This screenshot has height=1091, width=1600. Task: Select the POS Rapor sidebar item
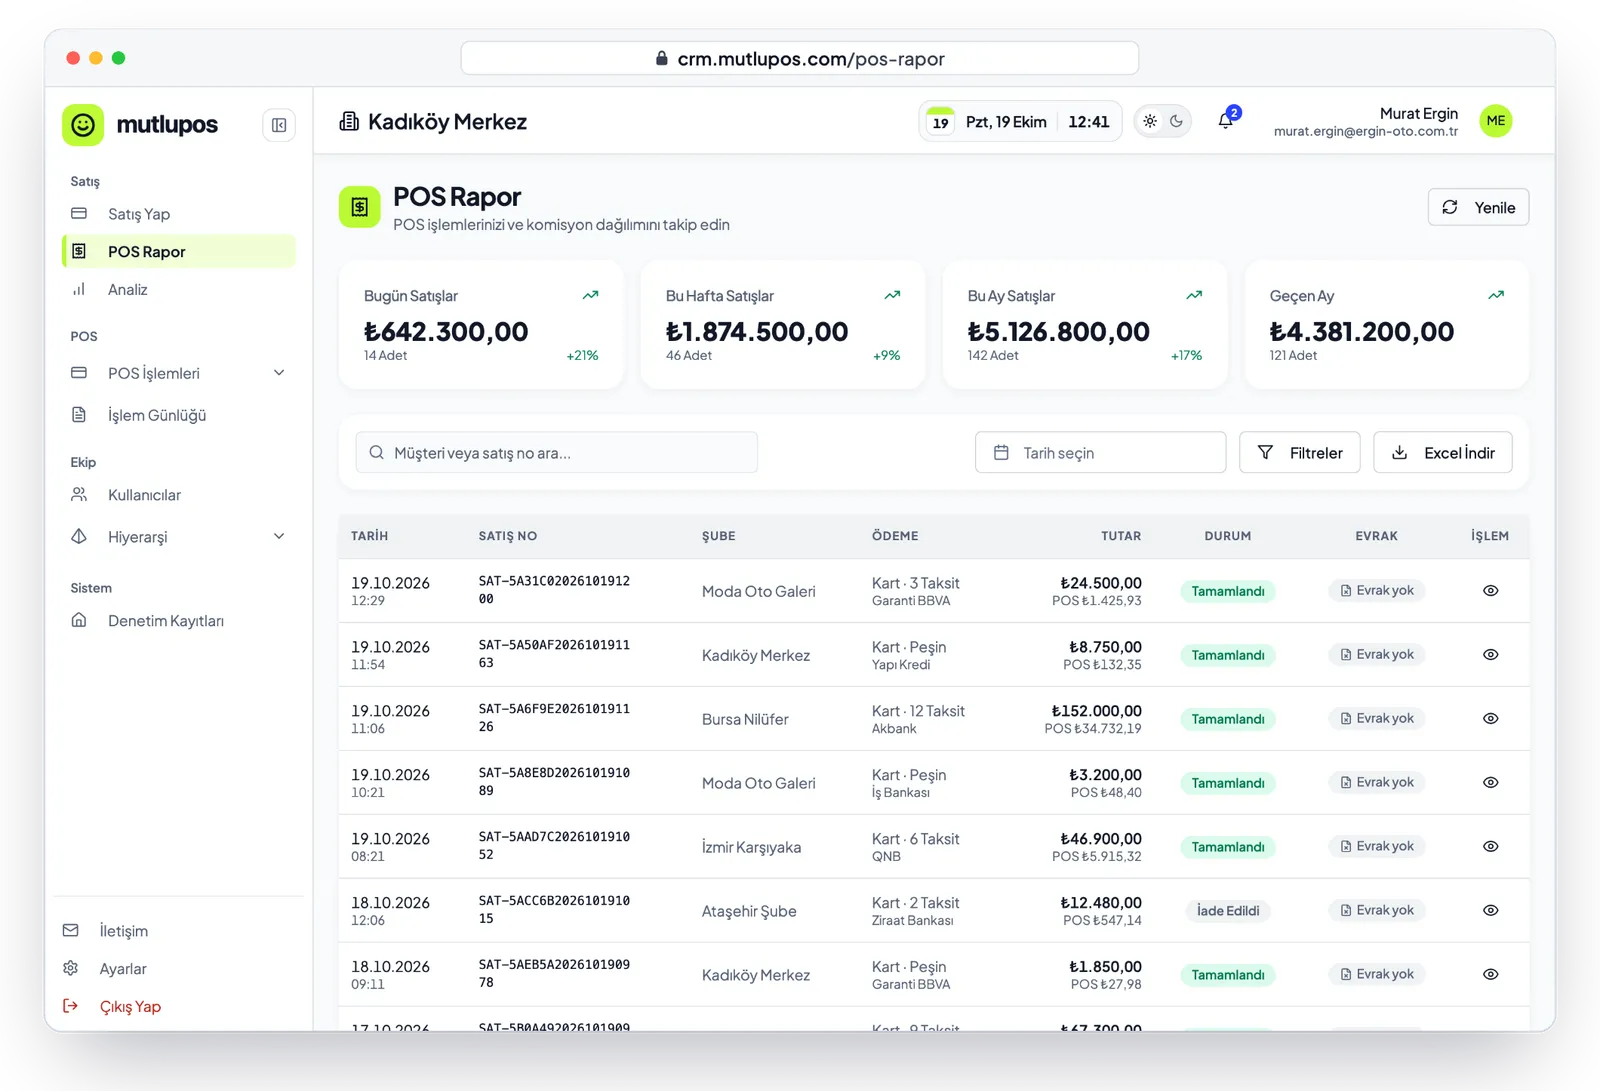179,251
